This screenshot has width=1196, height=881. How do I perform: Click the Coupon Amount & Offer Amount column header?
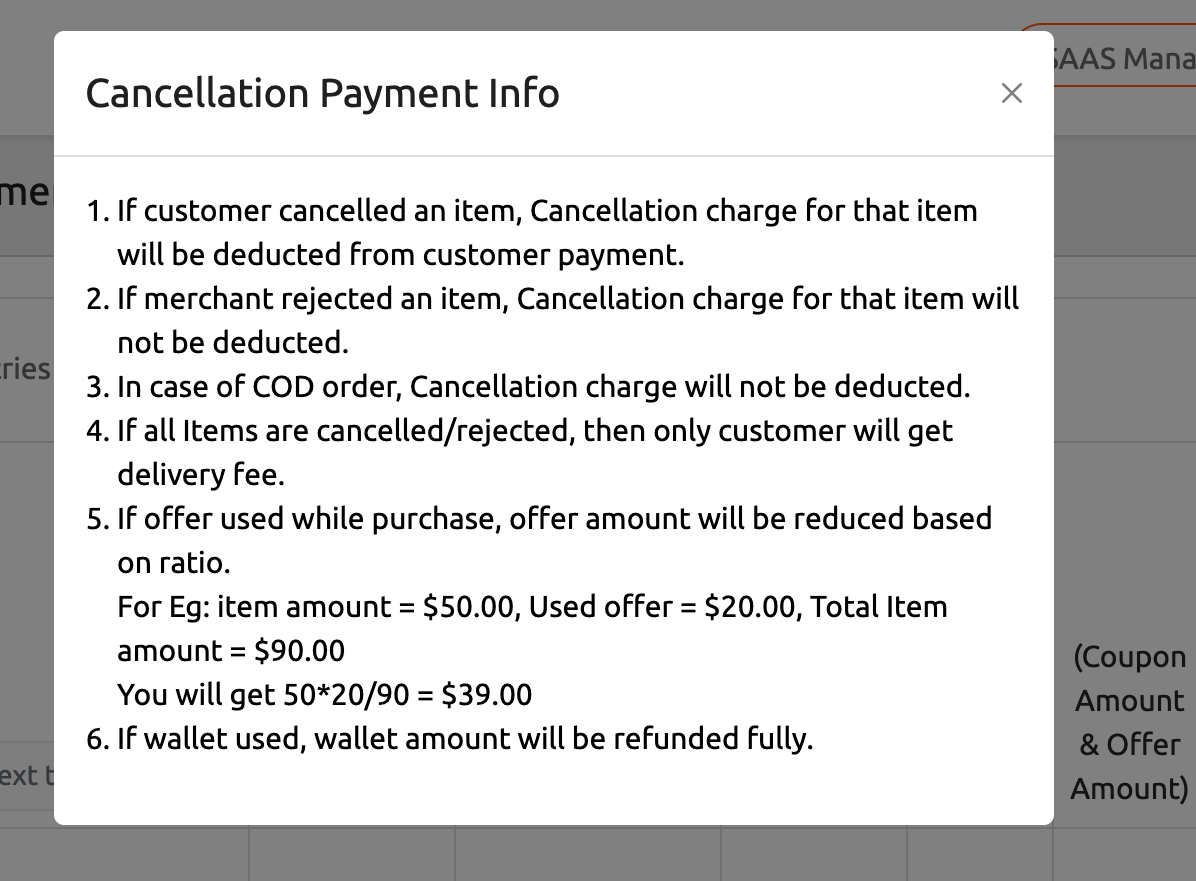tap(1129, 722)
